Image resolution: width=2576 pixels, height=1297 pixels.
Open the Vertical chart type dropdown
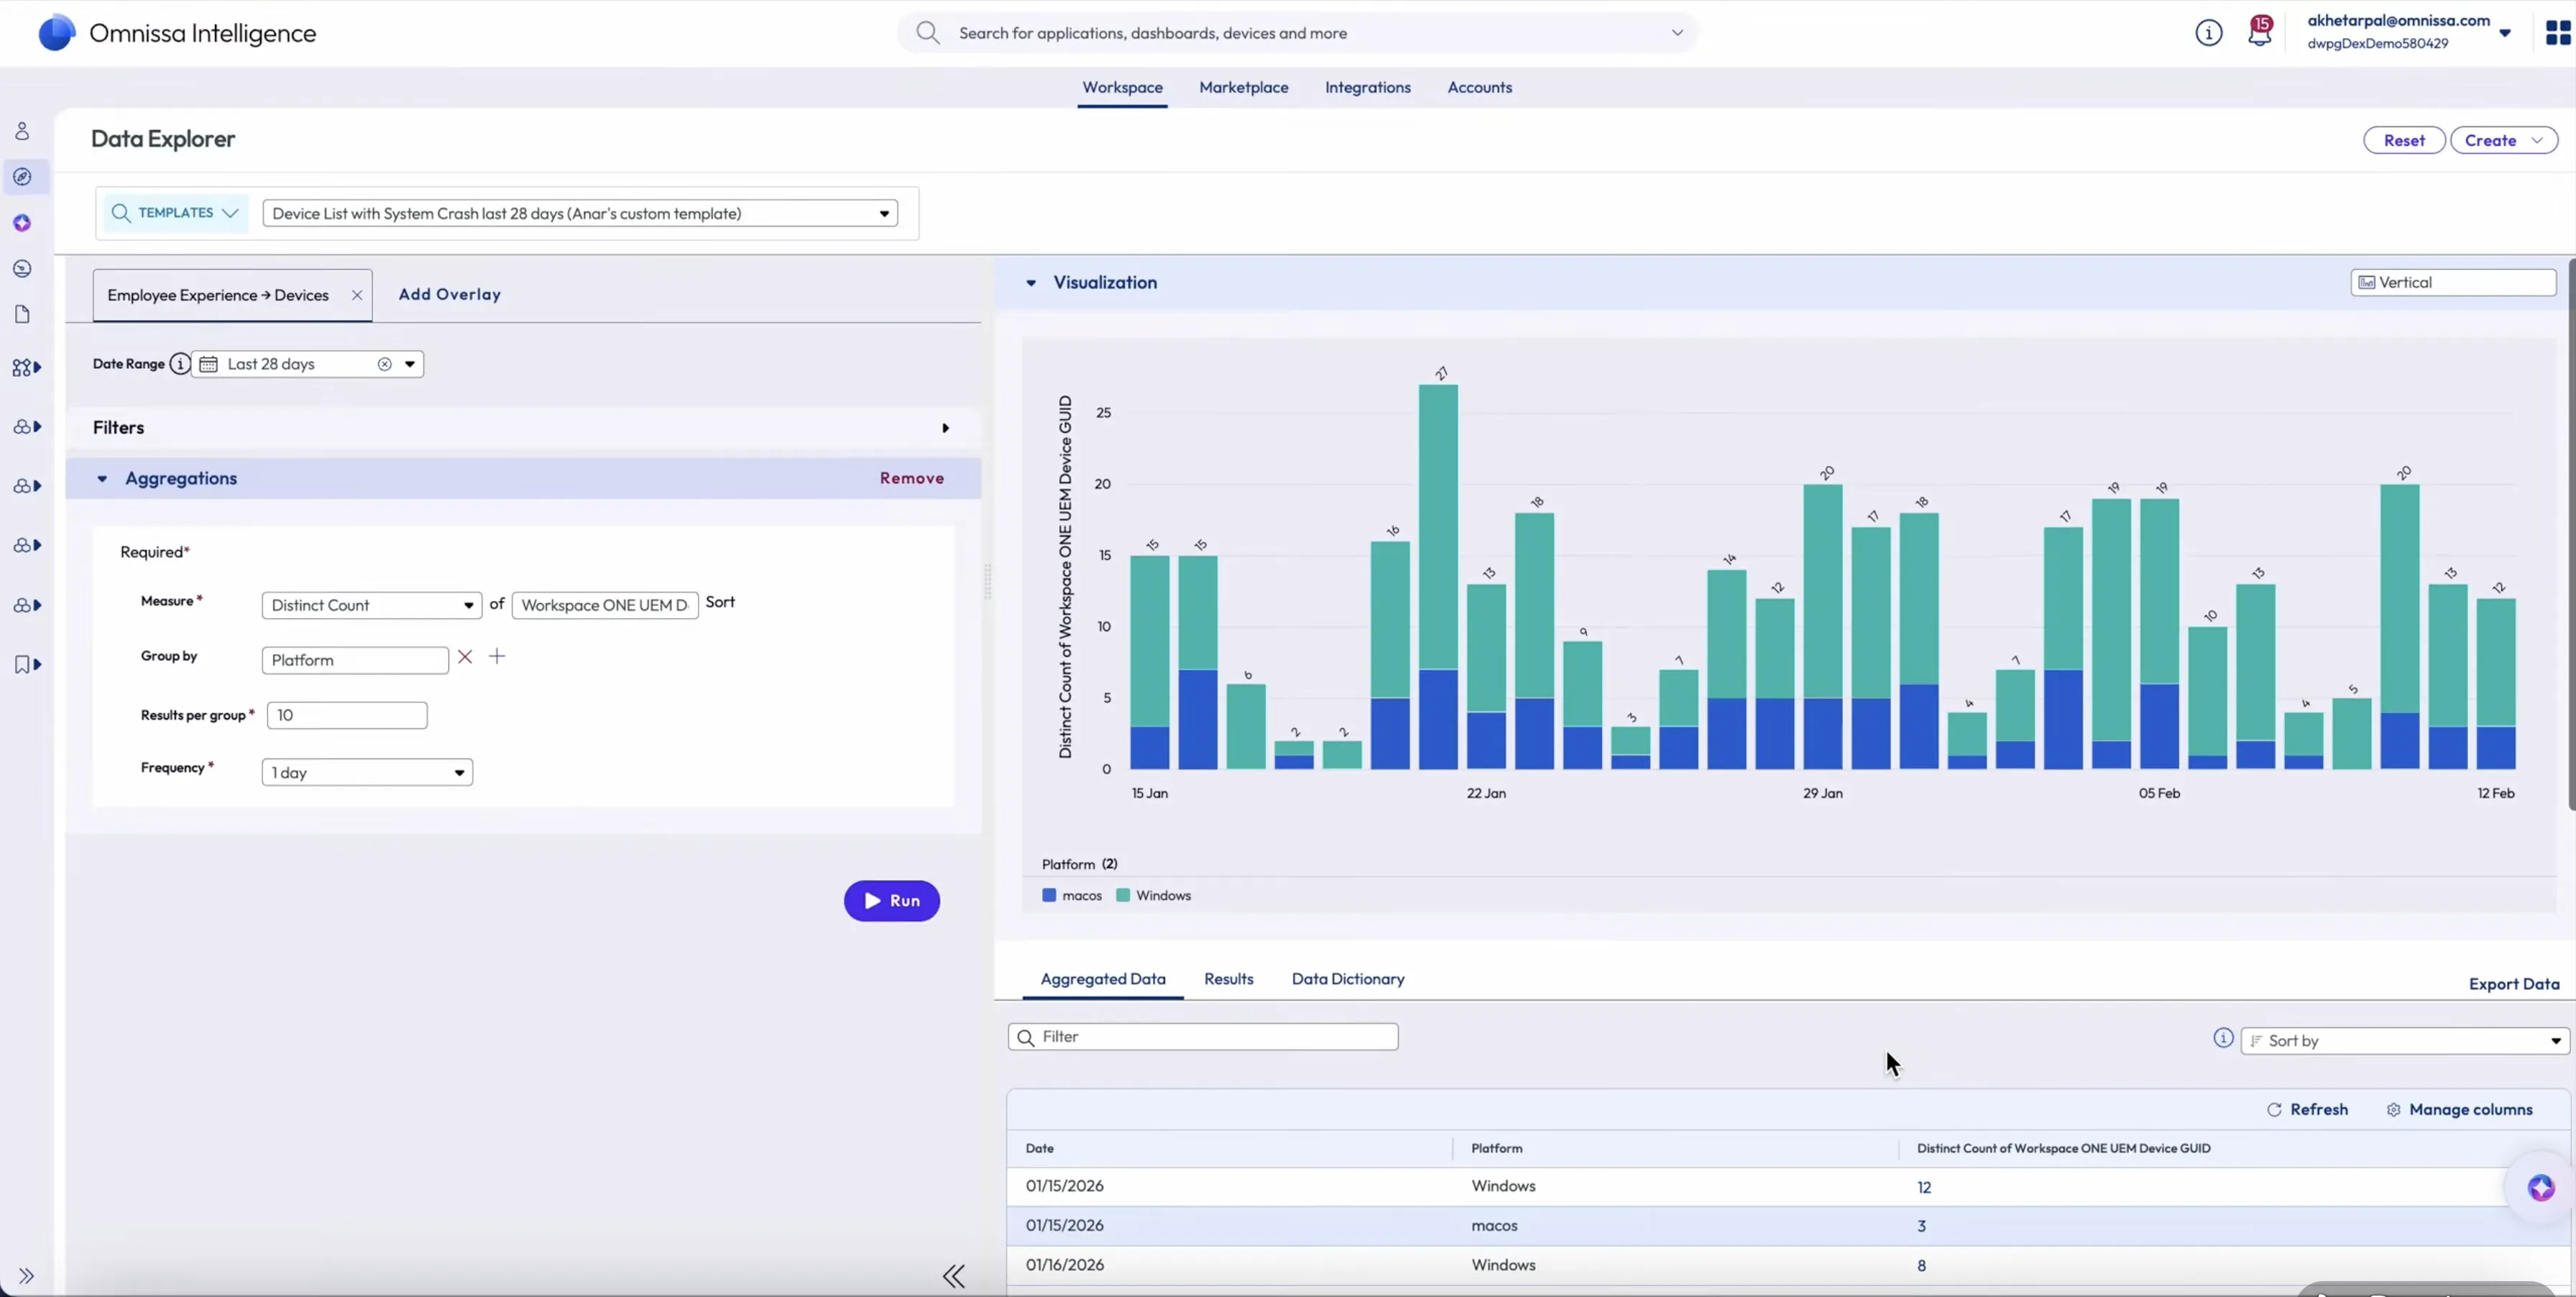pos(2453,283)
